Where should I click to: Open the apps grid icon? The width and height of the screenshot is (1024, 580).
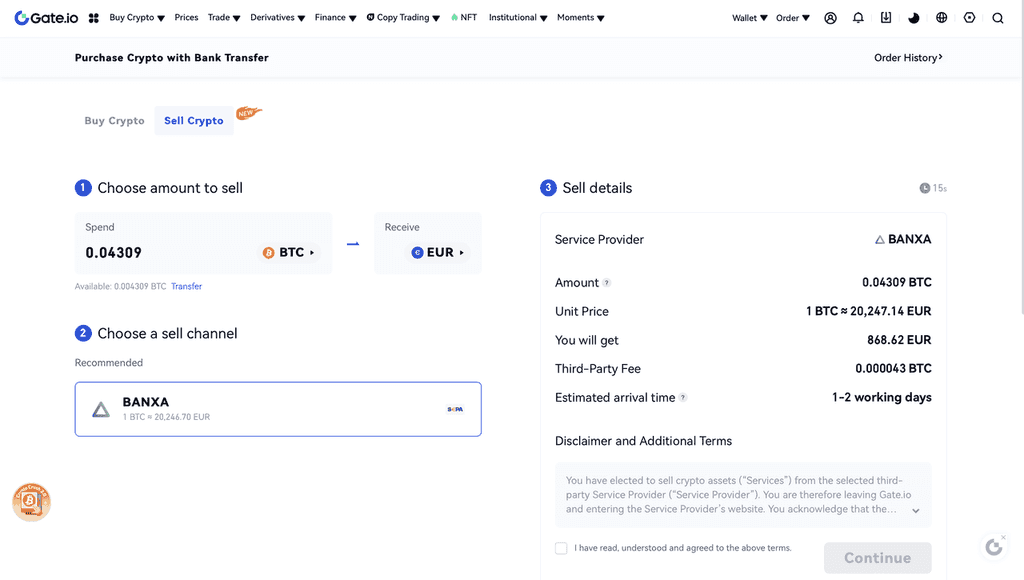(x=94, y=18)
